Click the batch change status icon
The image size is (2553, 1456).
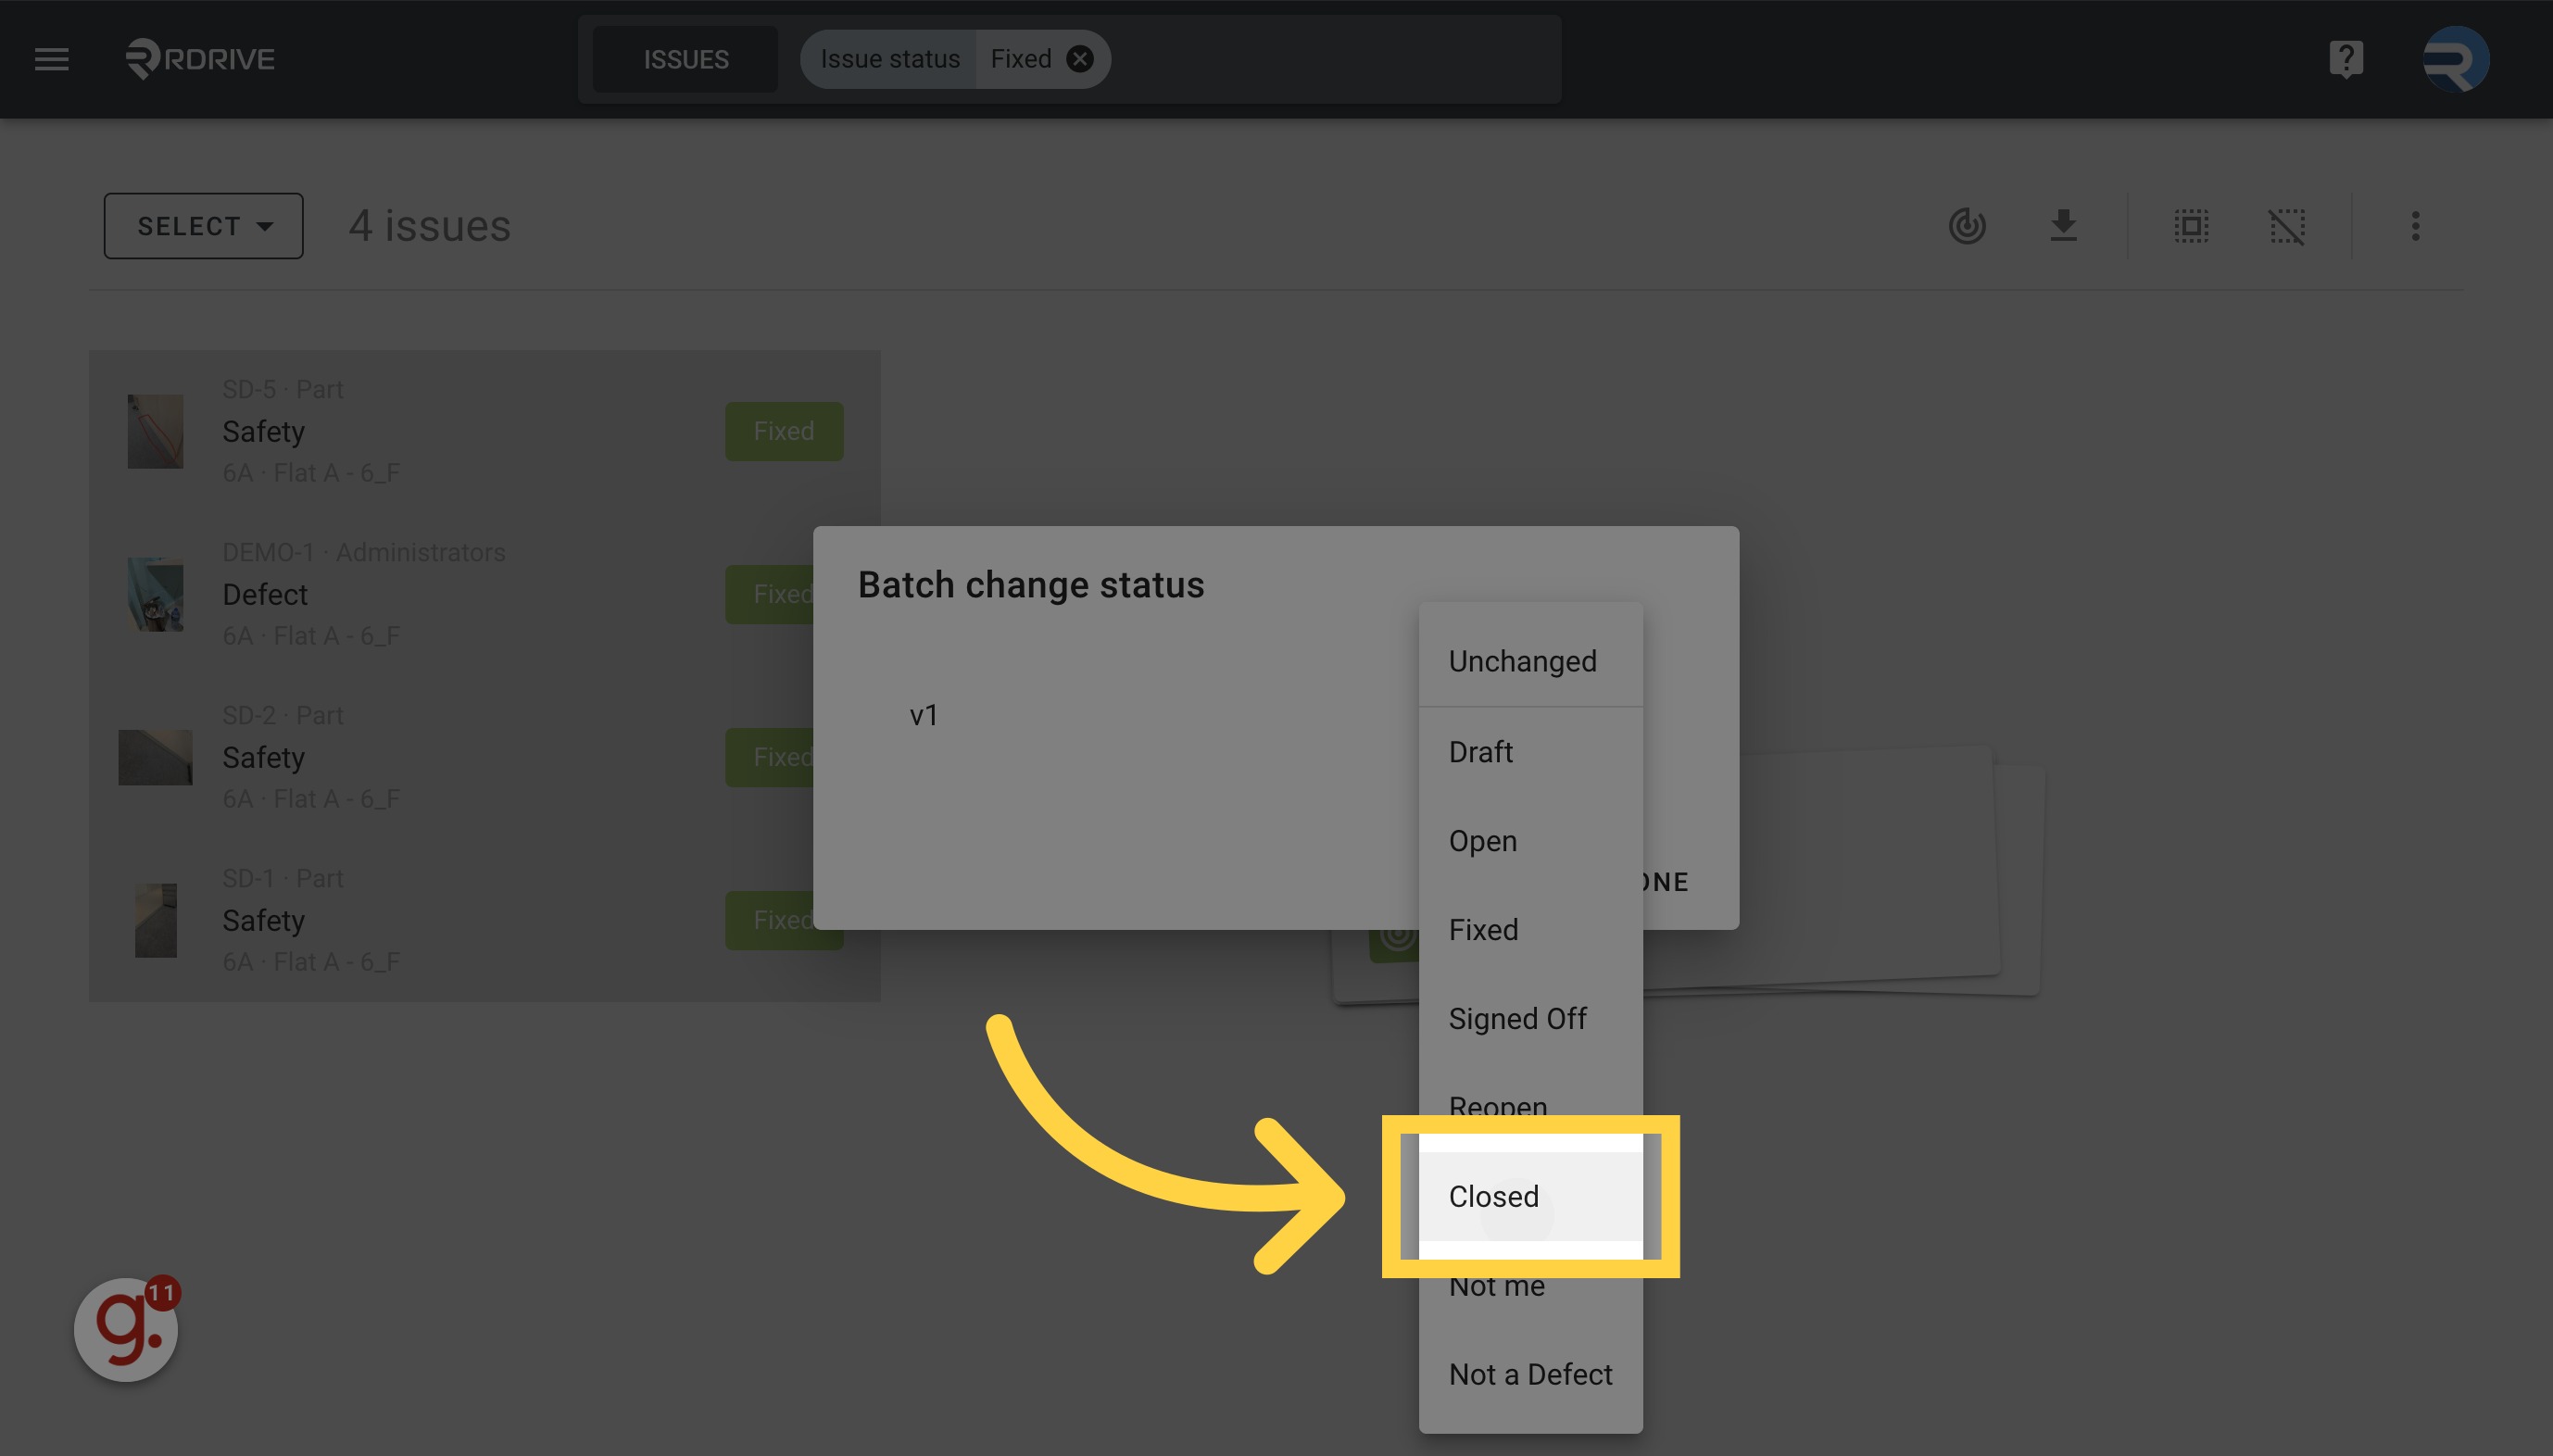tap(1966, 226)
